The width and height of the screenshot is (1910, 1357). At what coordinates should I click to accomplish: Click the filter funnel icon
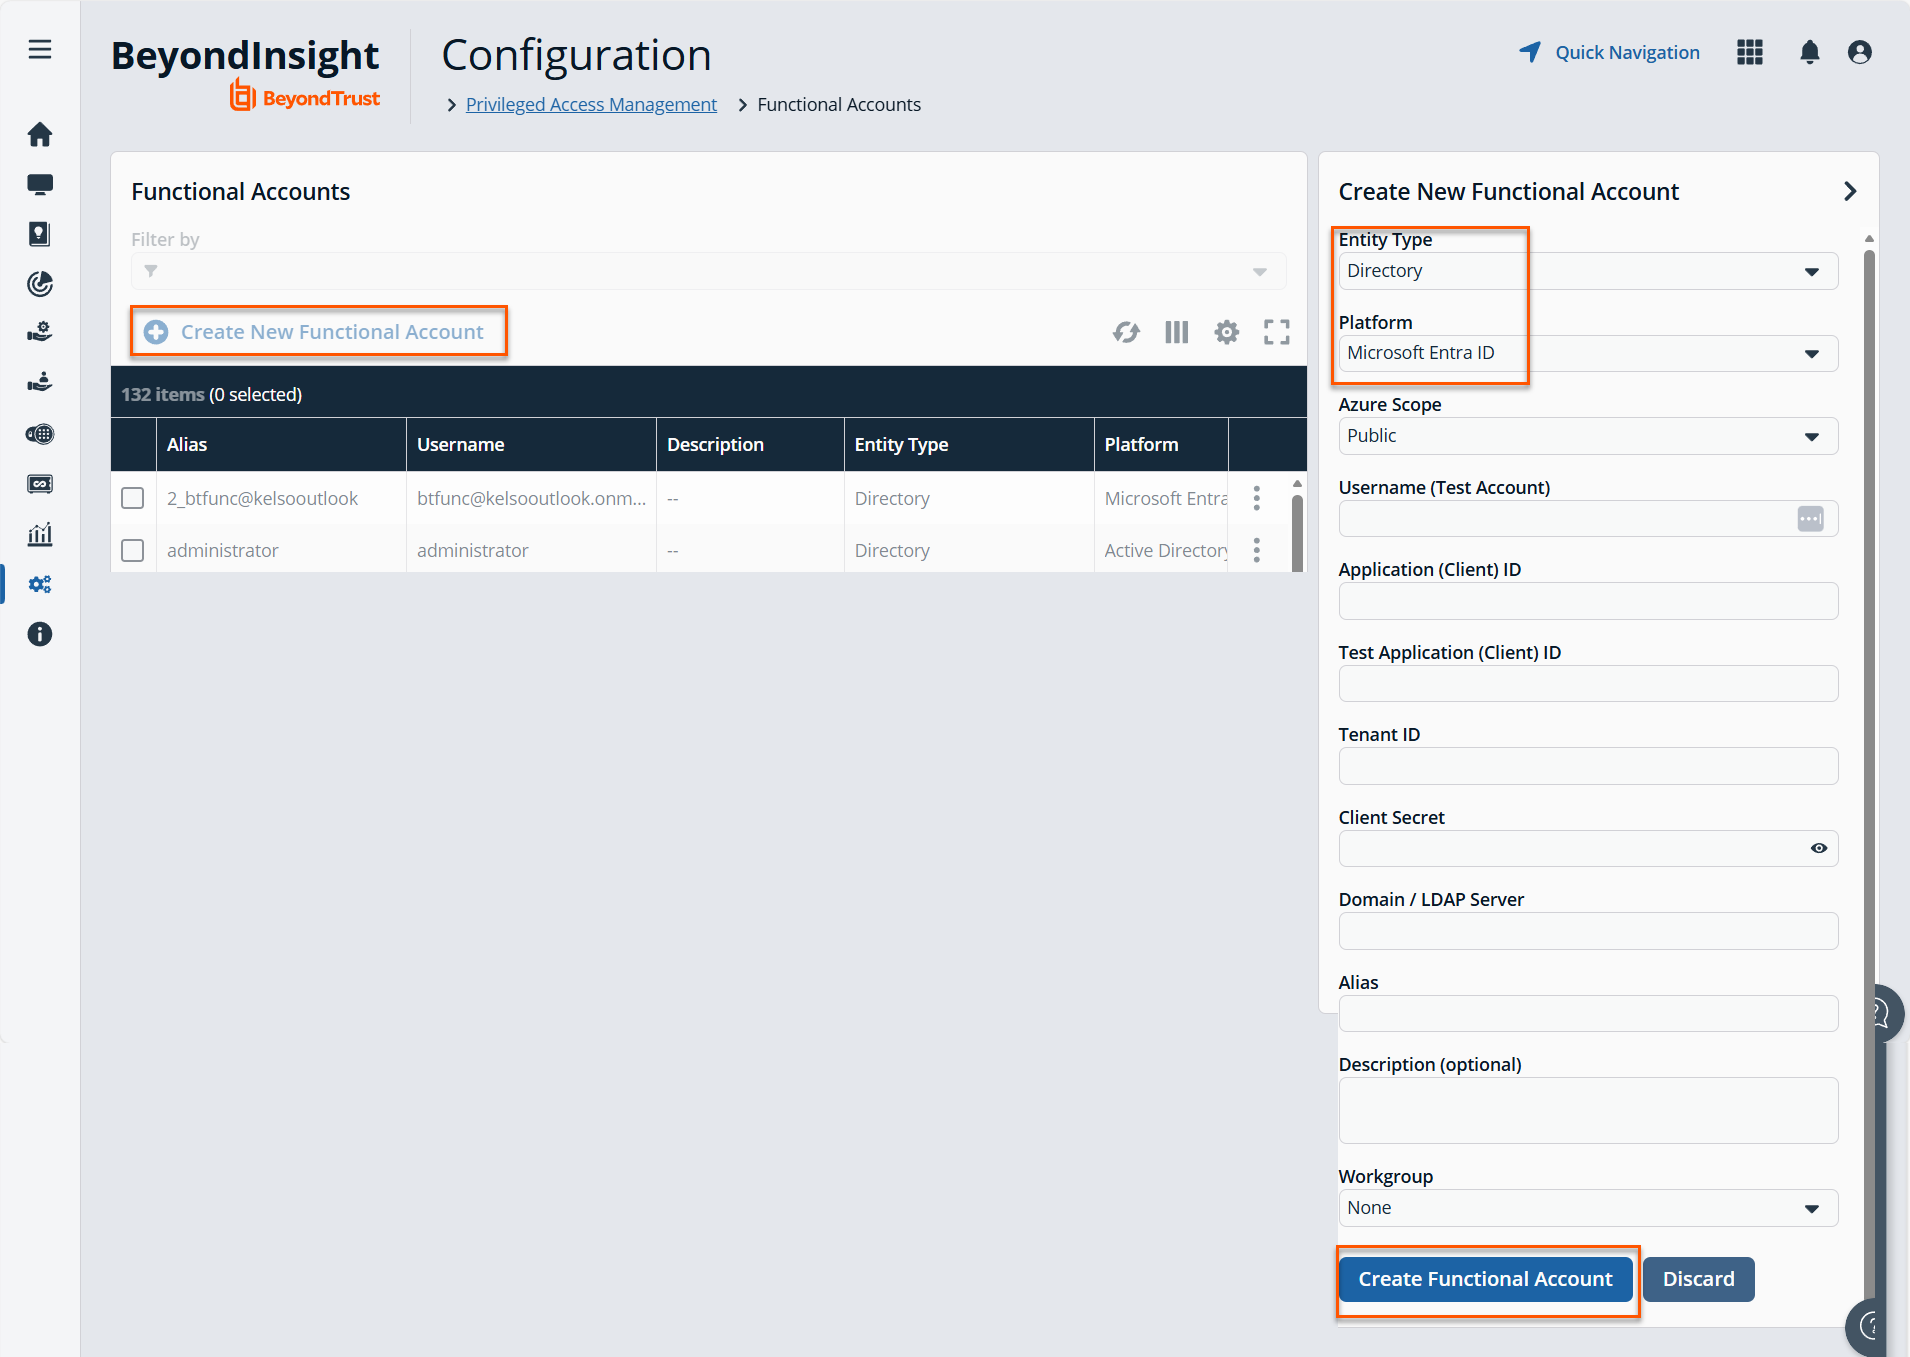click(151, 271)
